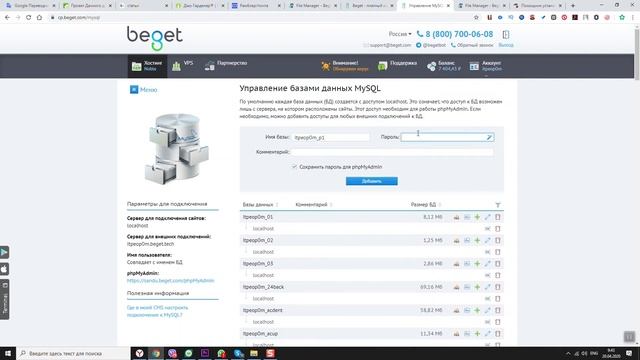The image size is (640, 360).
Task: Delete localhost access under ltpeop0m_01
Action: [498, 229]
